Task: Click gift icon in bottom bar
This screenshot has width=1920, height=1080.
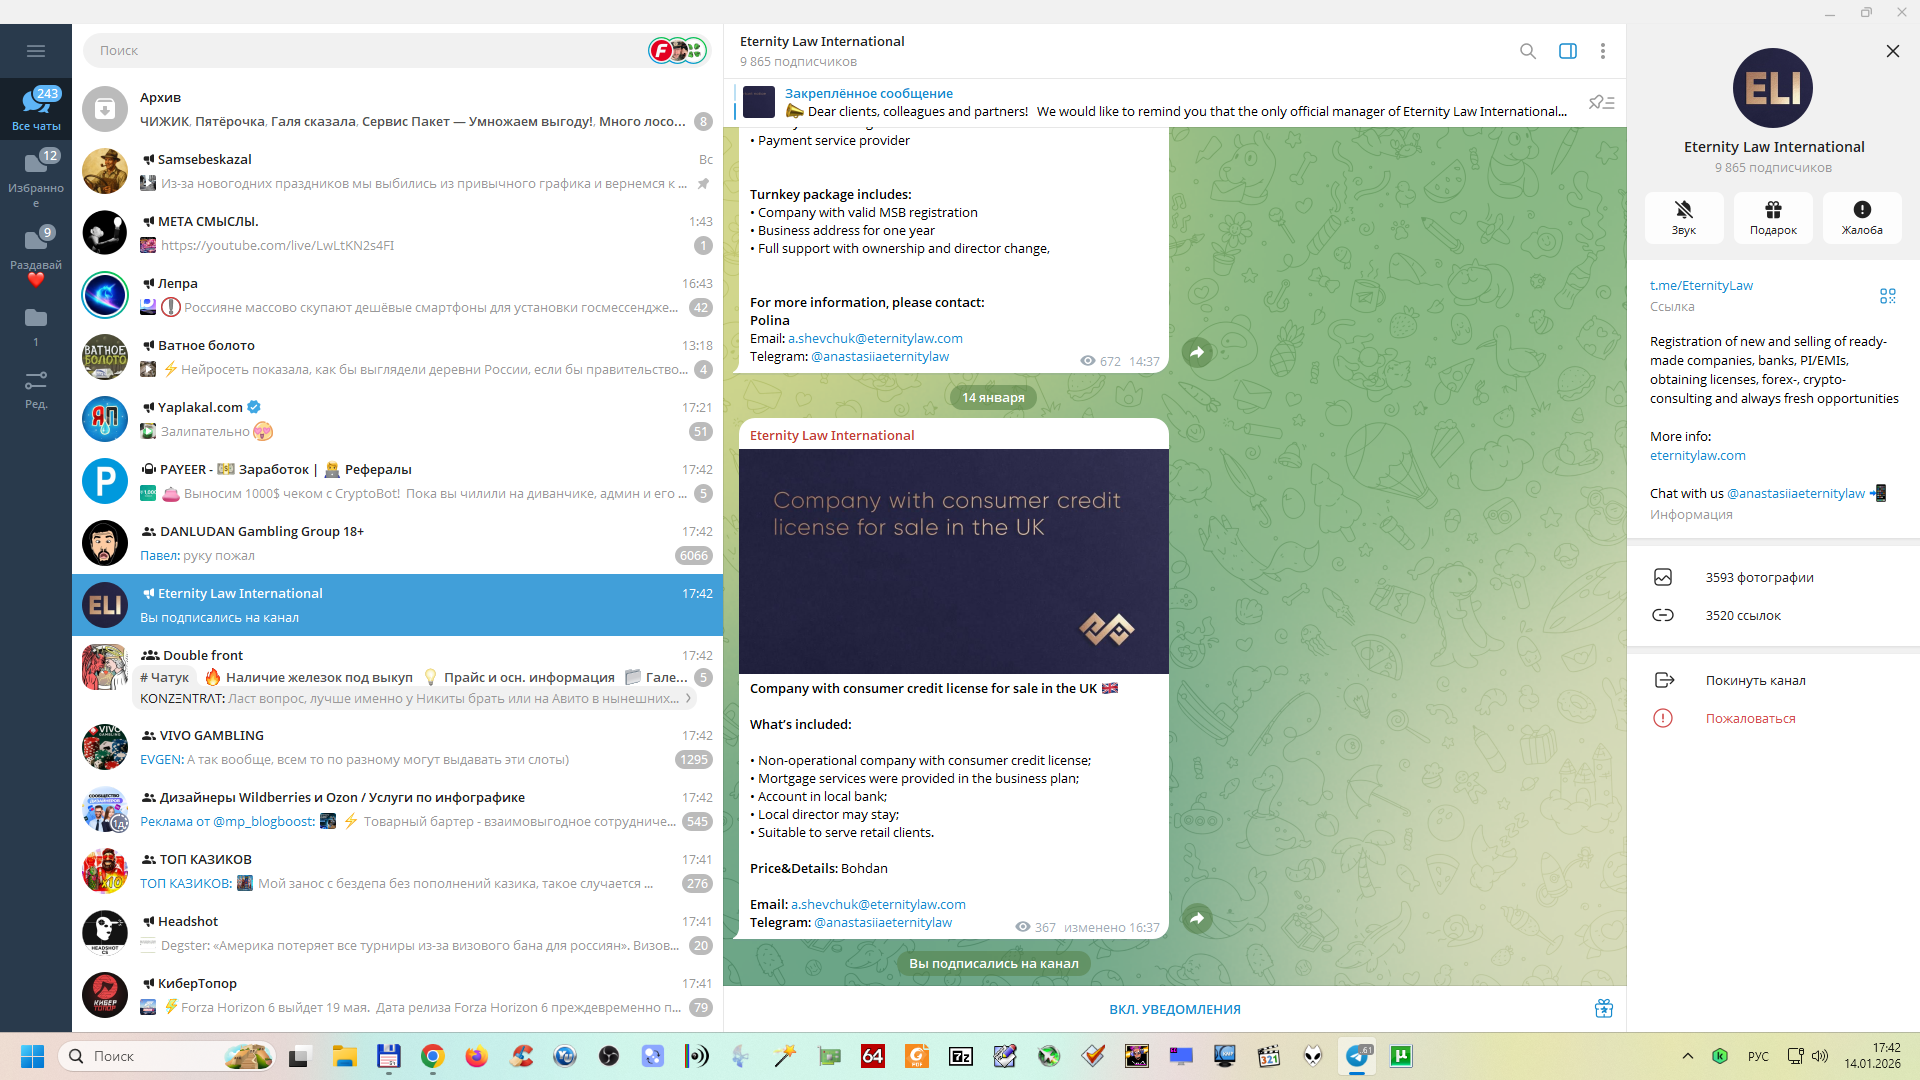Action: coord(1603,1009)
